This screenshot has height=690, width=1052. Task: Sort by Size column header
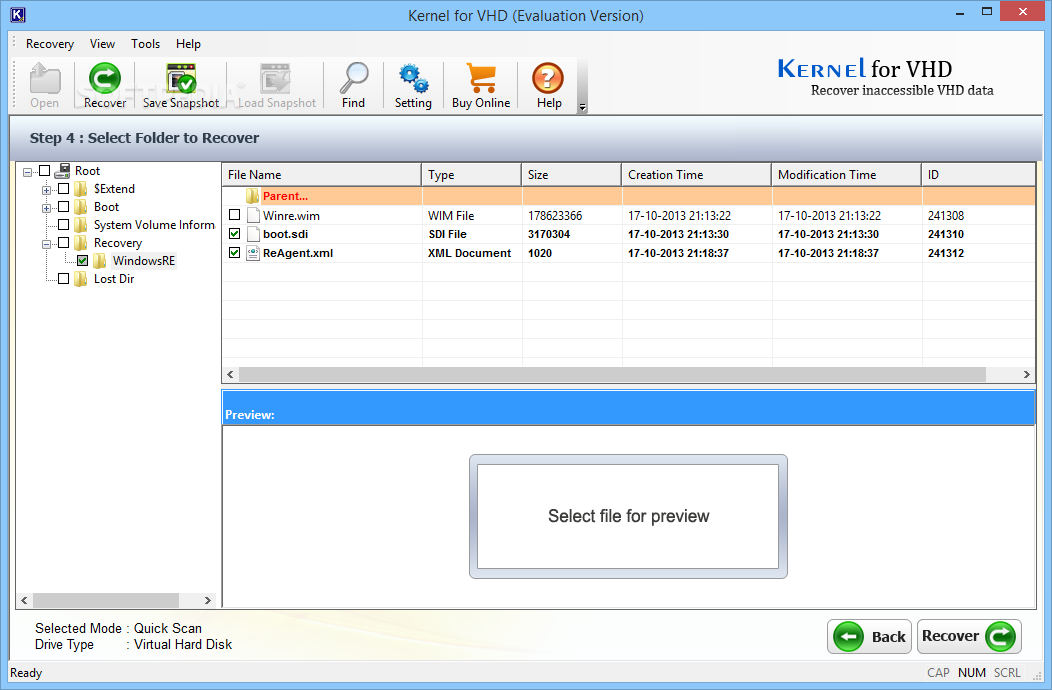[x=572, y=175]
